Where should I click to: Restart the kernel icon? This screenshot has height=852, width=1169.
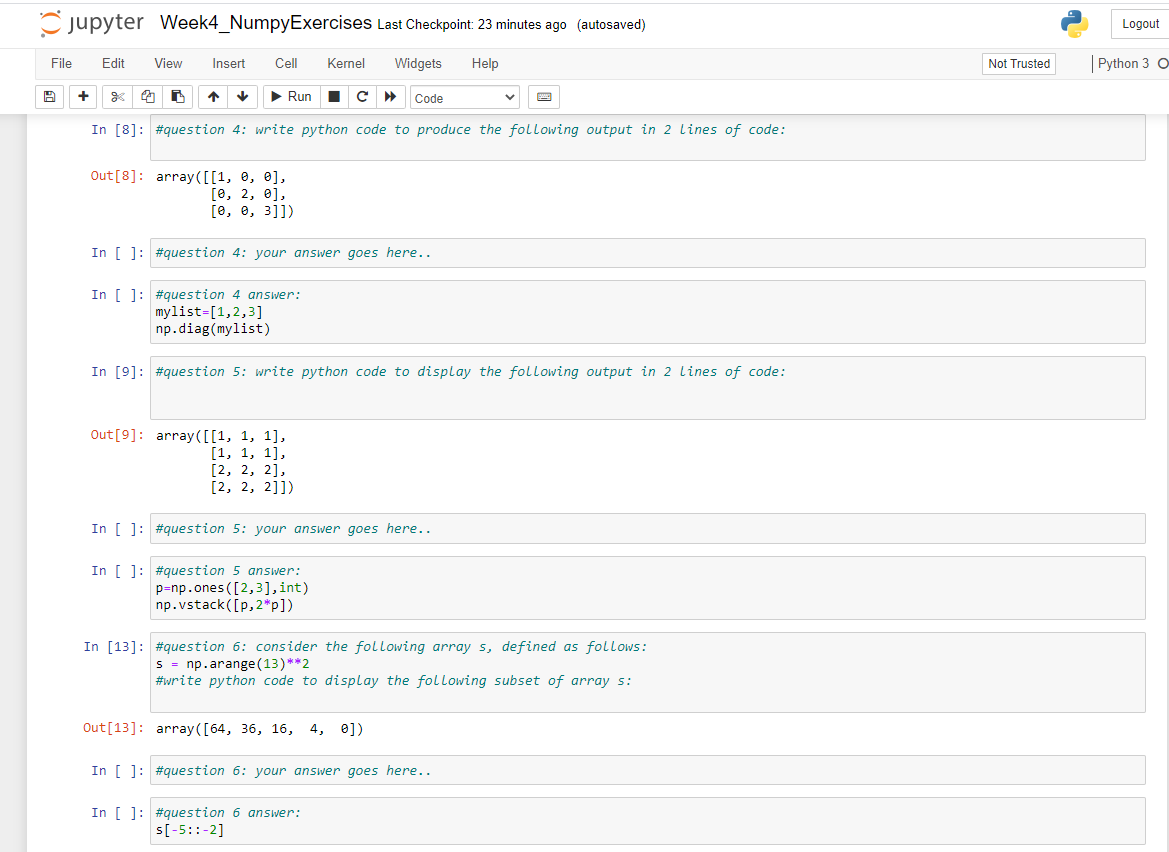(362, 97)
